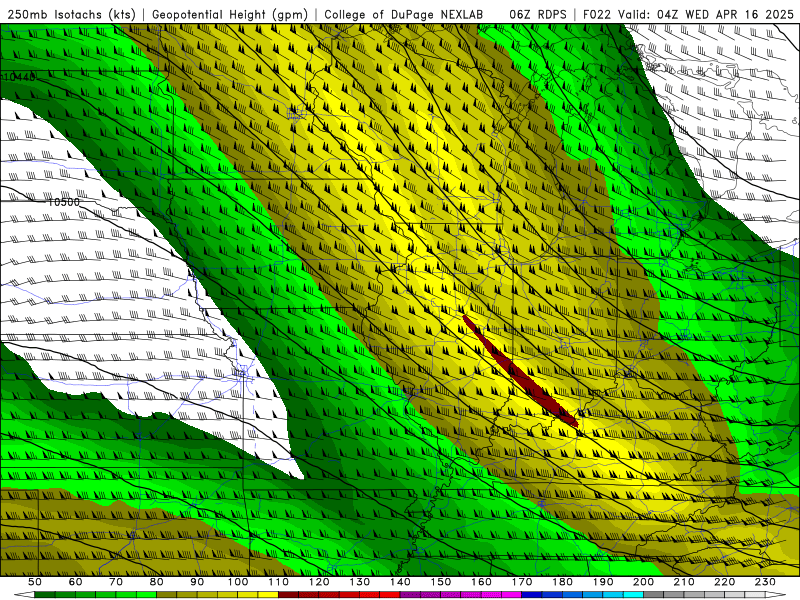
Task: Click the 170 value on the color scale
Action: (x=522, y=582)
